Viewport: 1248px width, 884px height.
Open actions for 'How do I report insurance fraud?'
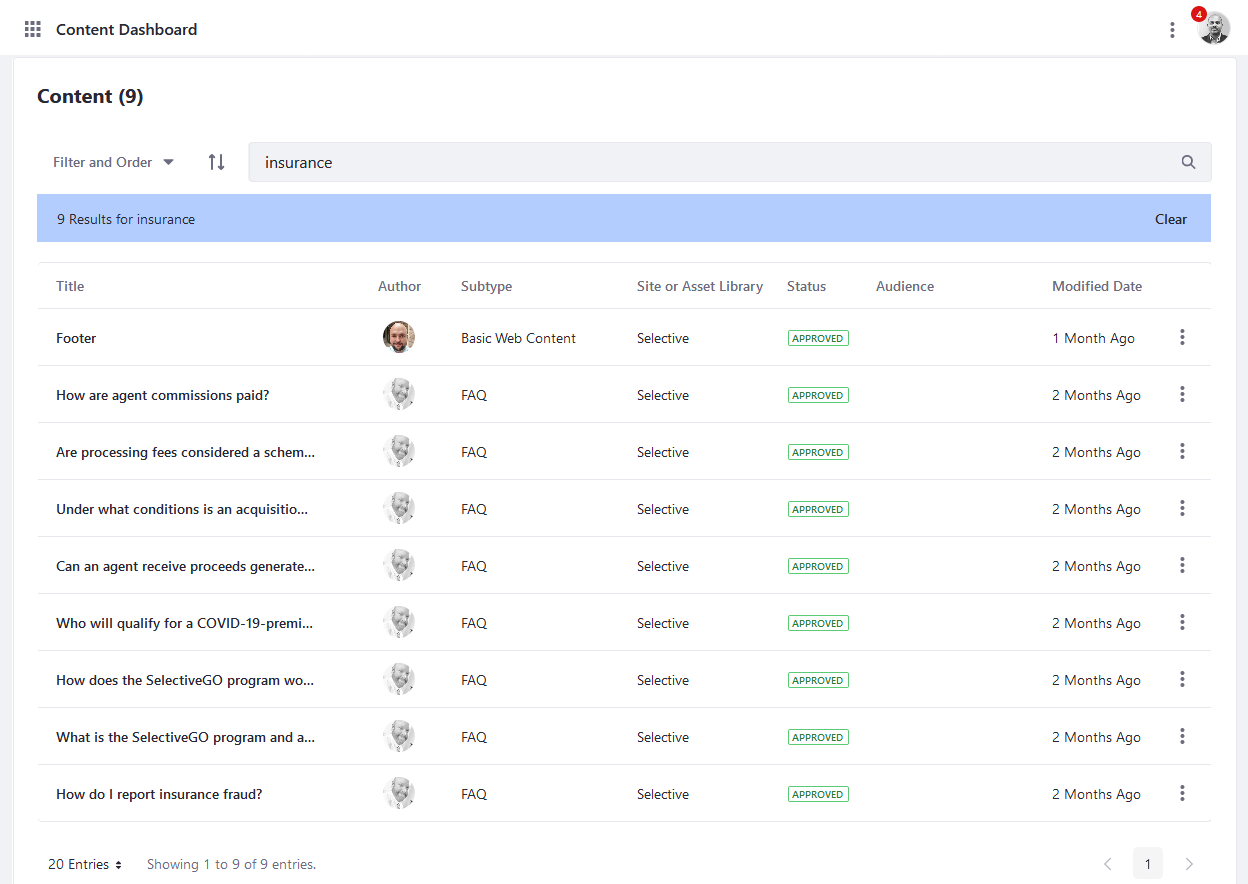pyautogui.click(x=1182, y=794)
